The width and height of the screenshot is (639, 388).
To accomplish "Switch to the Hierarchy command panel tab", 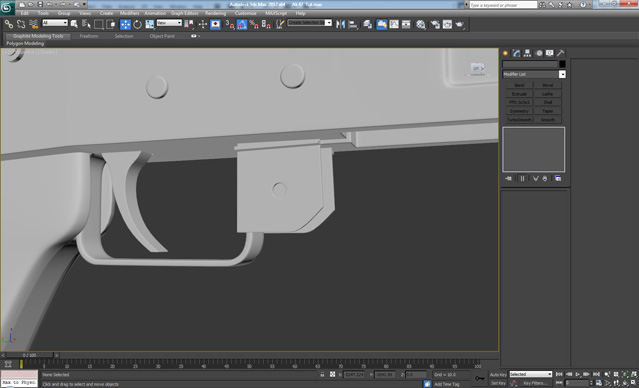I will (527, 53).
